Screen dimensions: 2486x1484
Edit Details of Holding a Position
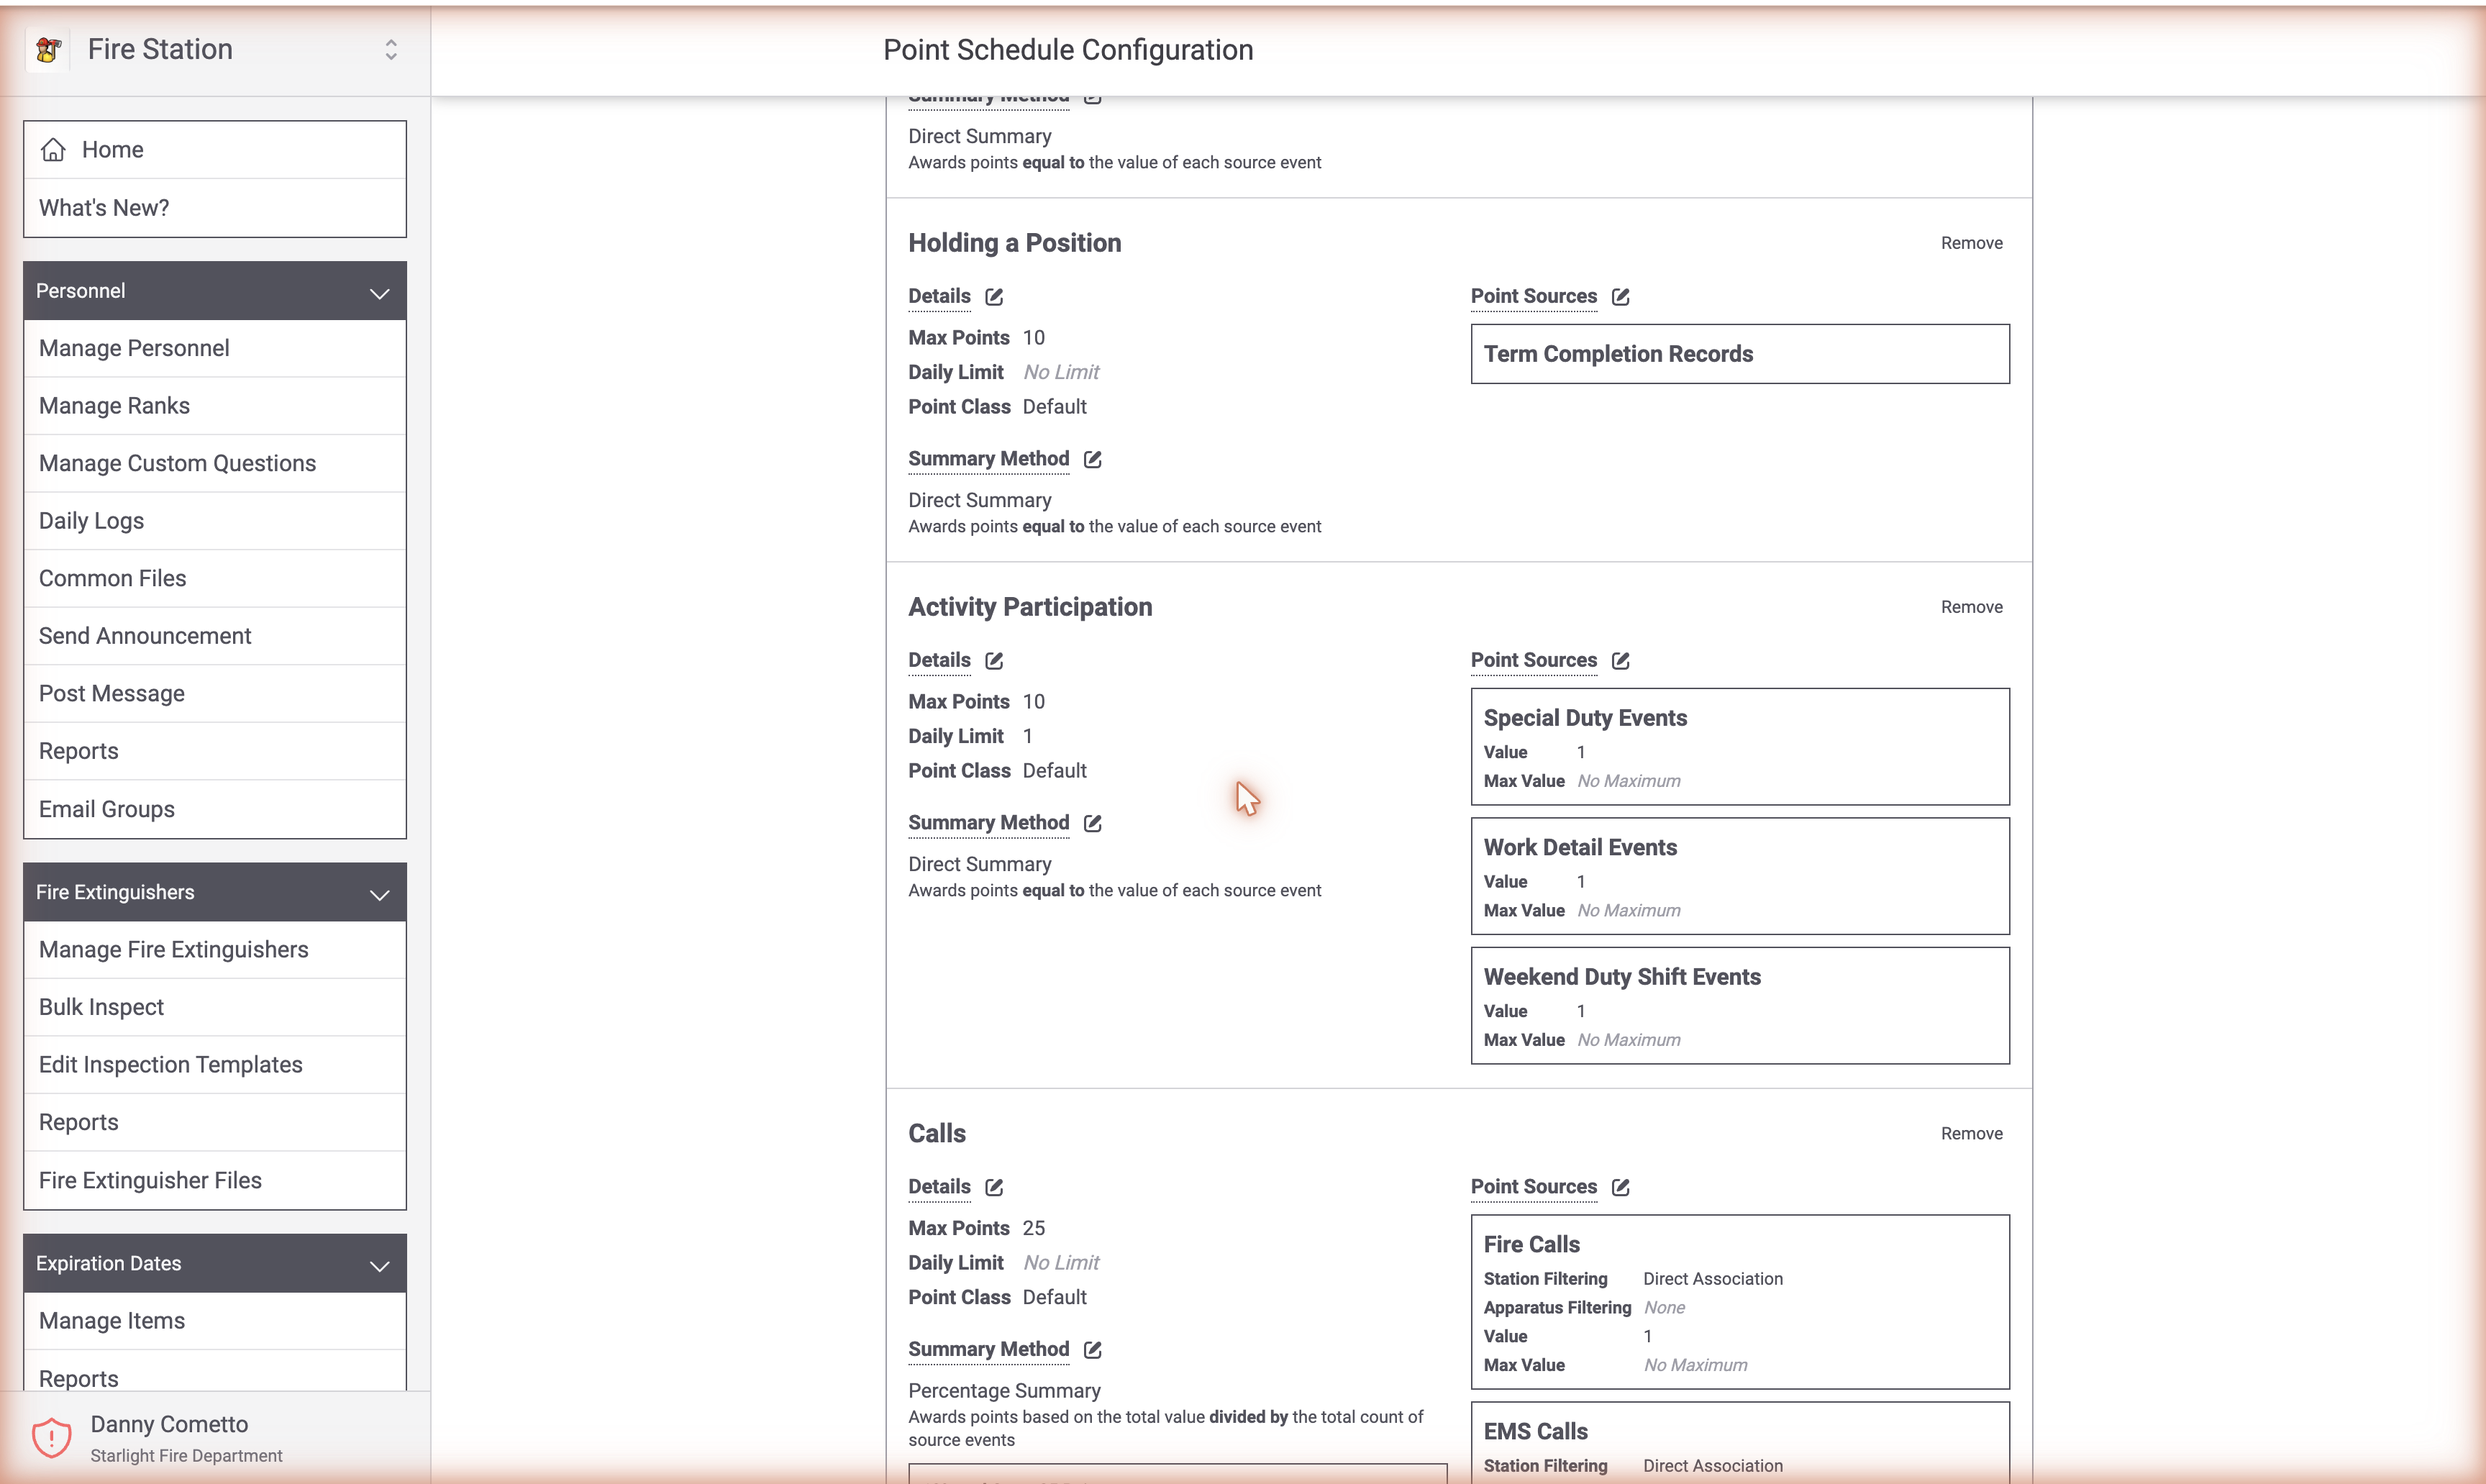tap(994, 297)
